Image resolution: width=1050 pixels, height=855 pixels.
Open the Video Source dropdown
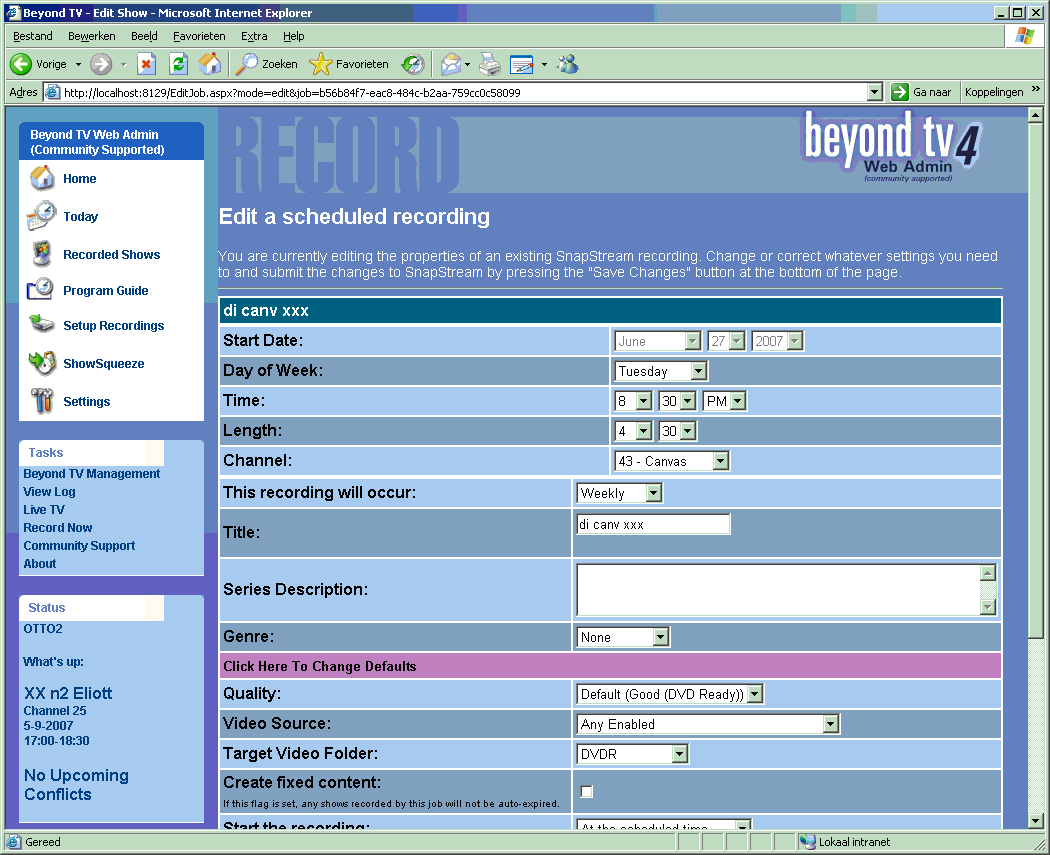tap(708, 724)
